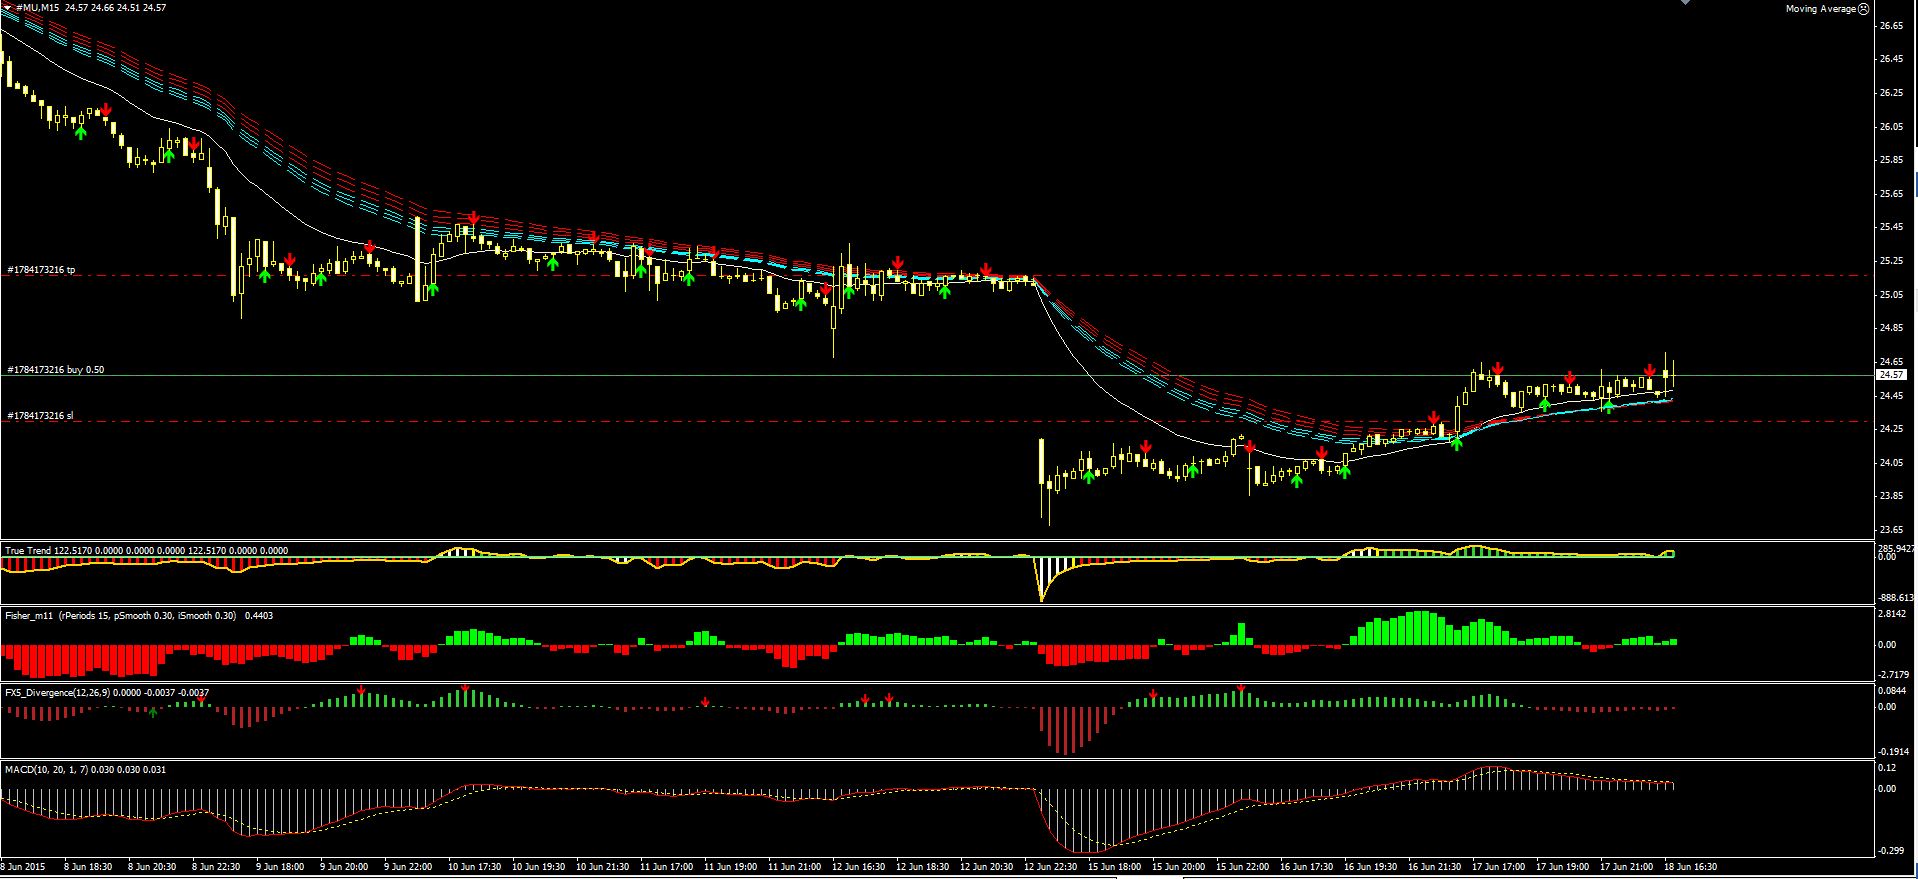
Task: Click the 10 Jun 17:30 time label
Action: point(475,867)
